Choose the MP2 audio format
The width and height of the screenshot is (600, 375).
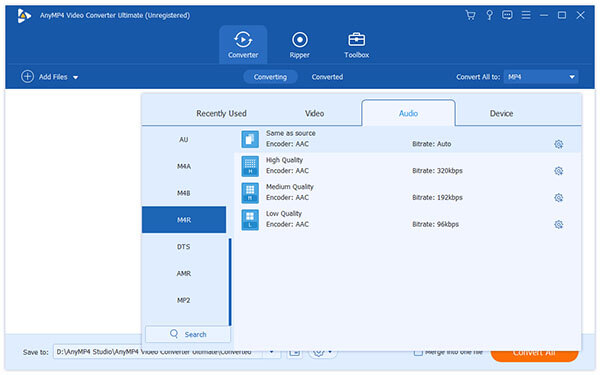pyautogui.click(x=184, y=300)
